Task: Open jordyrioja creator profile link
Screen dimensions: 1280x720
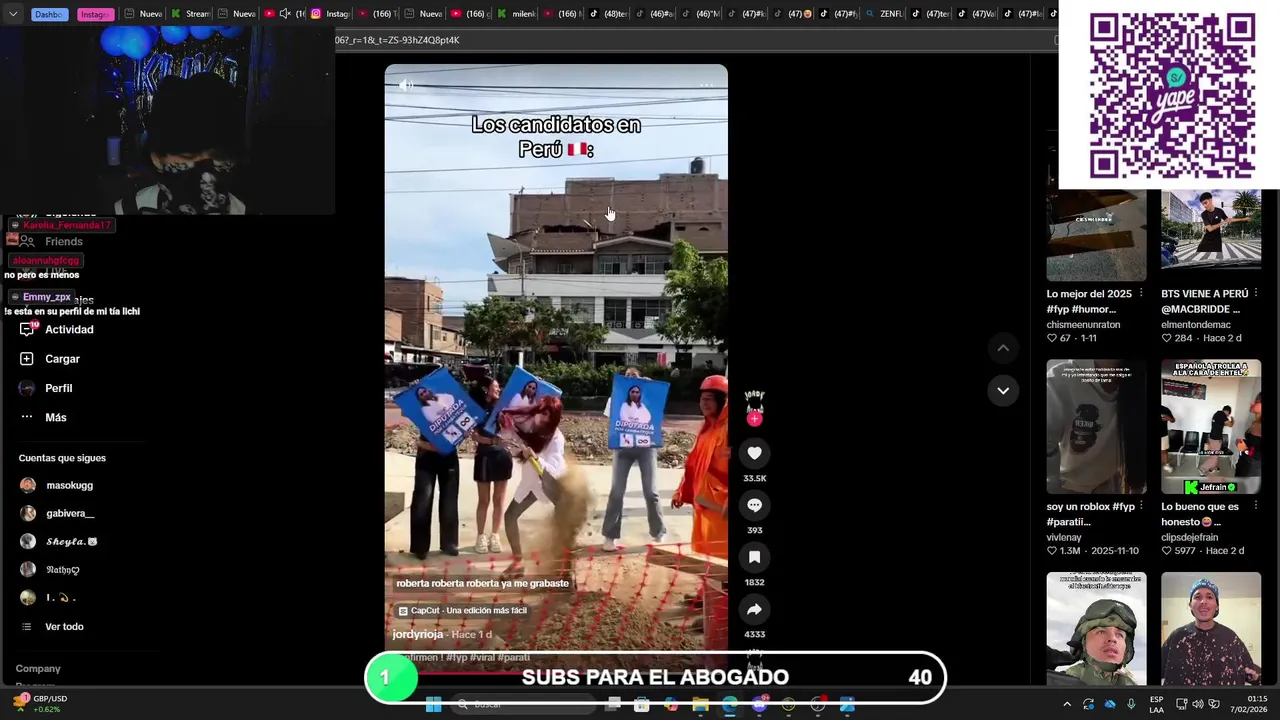Action: click(417, 634)
